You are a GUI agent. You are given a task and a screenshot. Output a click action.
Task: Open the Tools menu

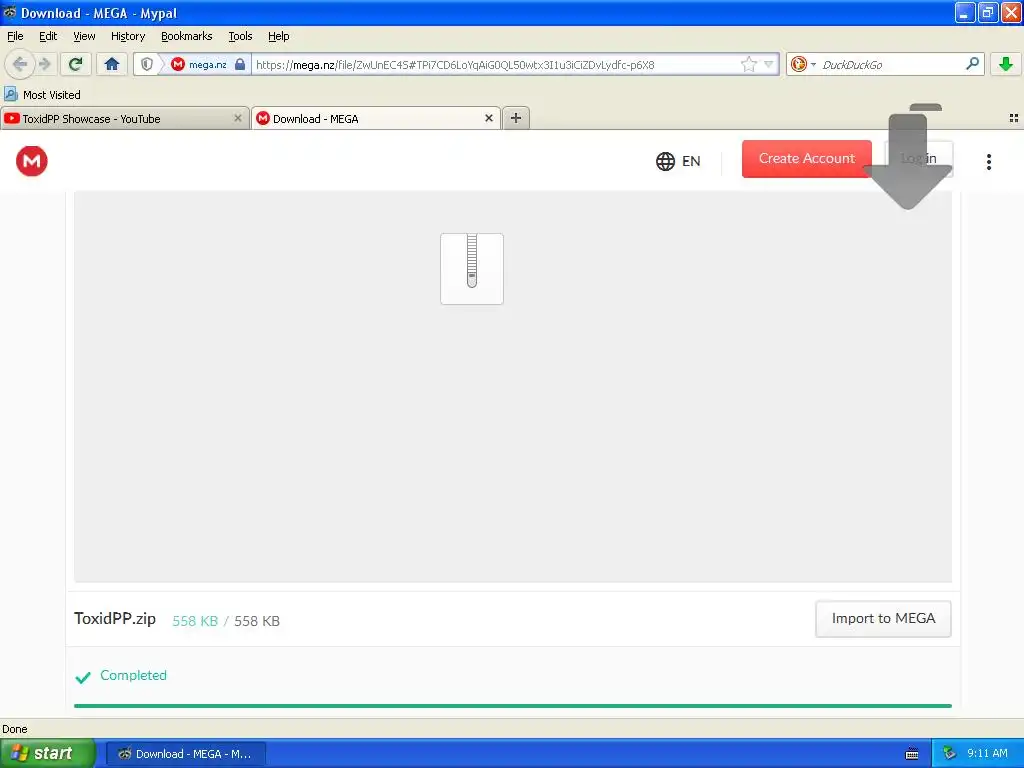coord(240,36)
